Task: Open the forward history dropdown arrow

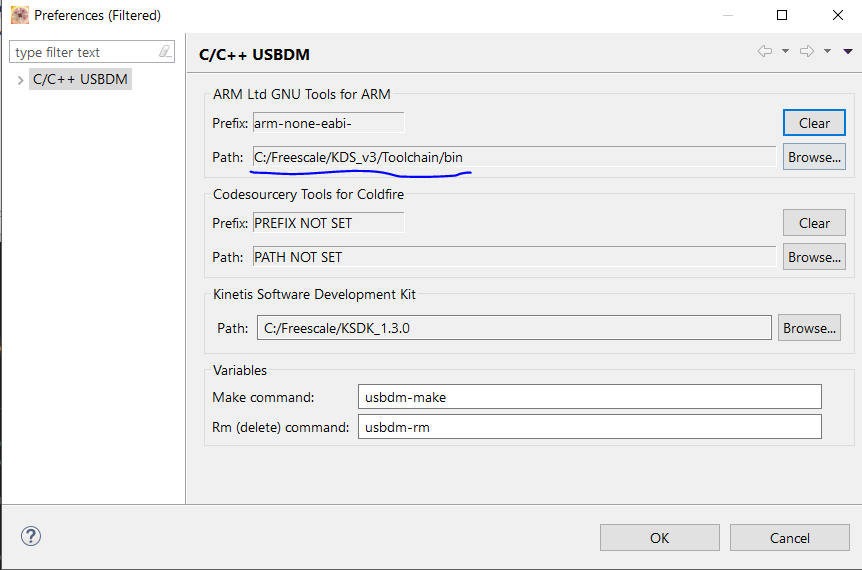Action: 827,51
